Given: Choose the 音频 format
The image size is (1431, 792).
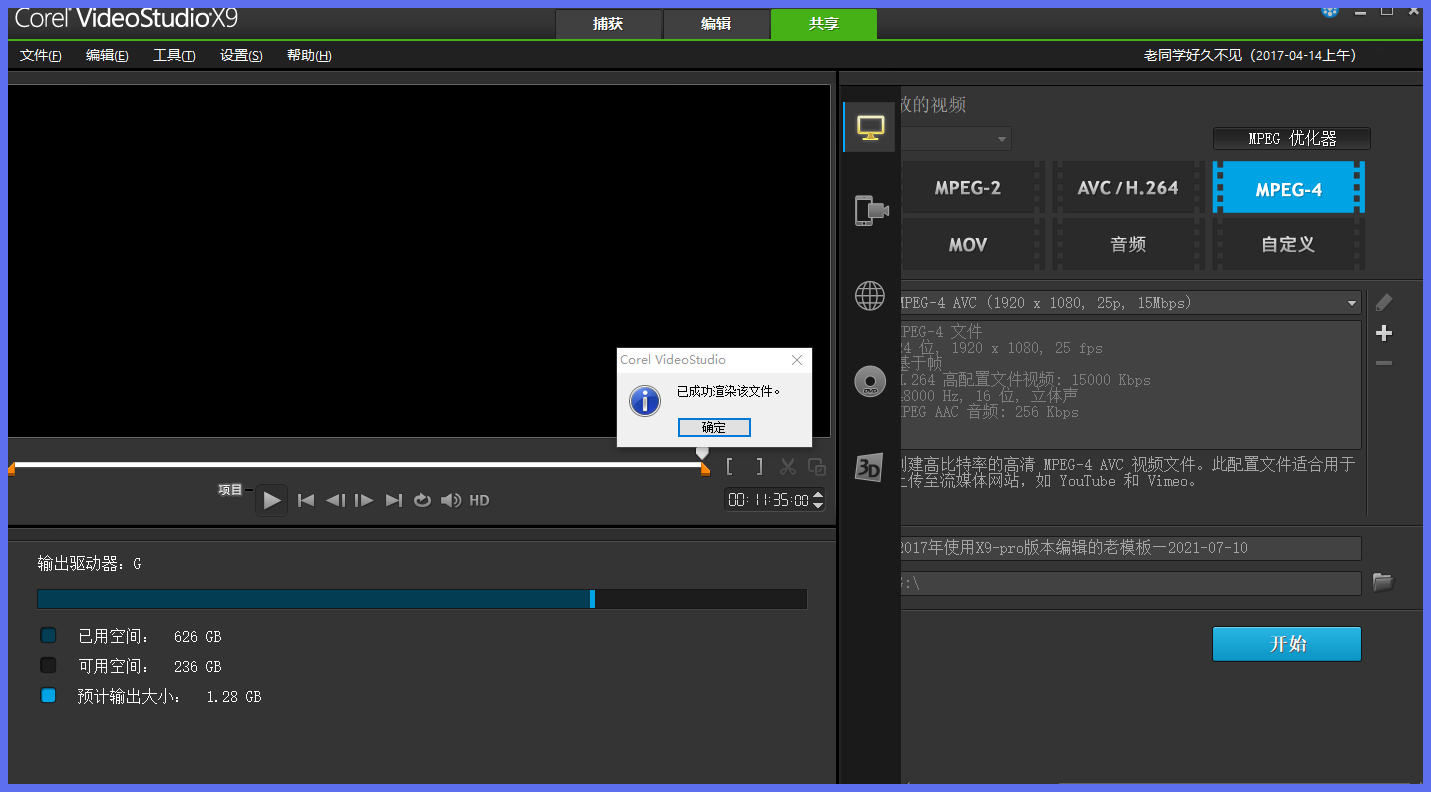Looking at the screenshot, I should click(x=1127, y=244).
